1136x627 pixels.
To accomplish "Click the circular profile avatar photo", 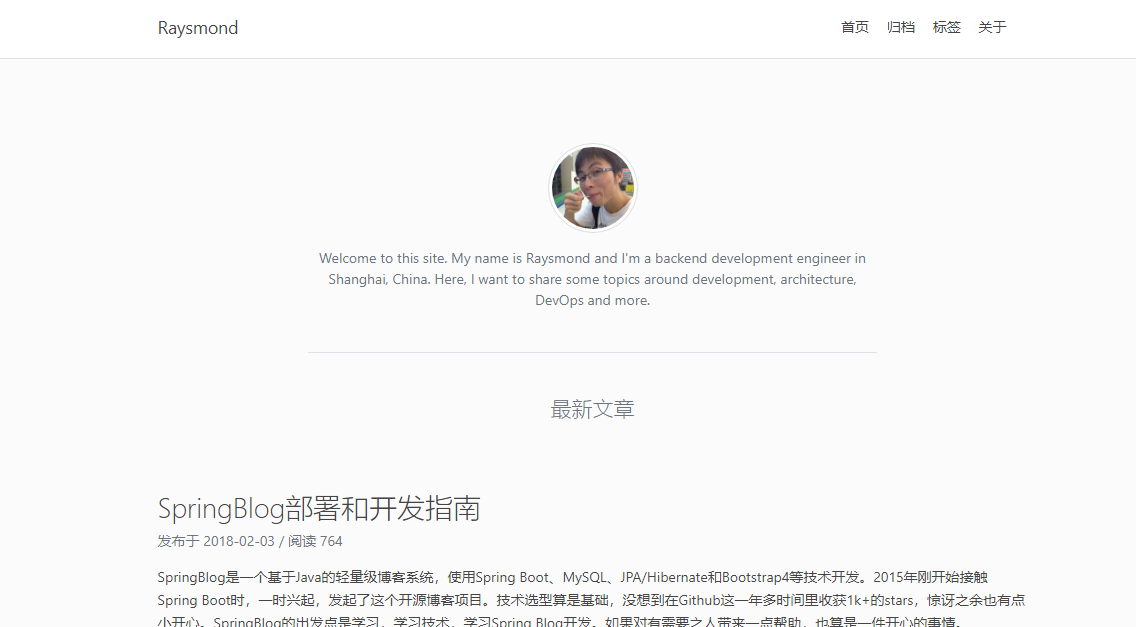I will pyautogui.click(x=593, y=188).
